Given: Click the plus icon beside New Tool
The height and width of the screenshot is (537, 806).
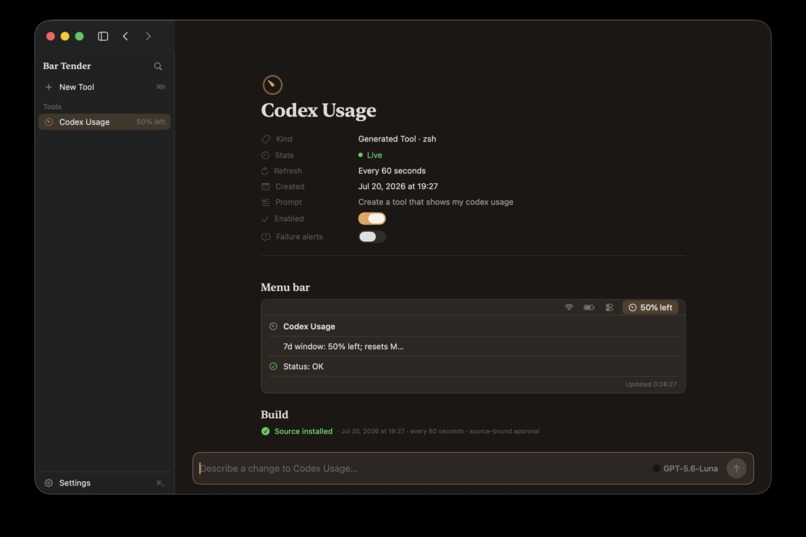Looking at the screenshot, I should click(x=48, y=87).
